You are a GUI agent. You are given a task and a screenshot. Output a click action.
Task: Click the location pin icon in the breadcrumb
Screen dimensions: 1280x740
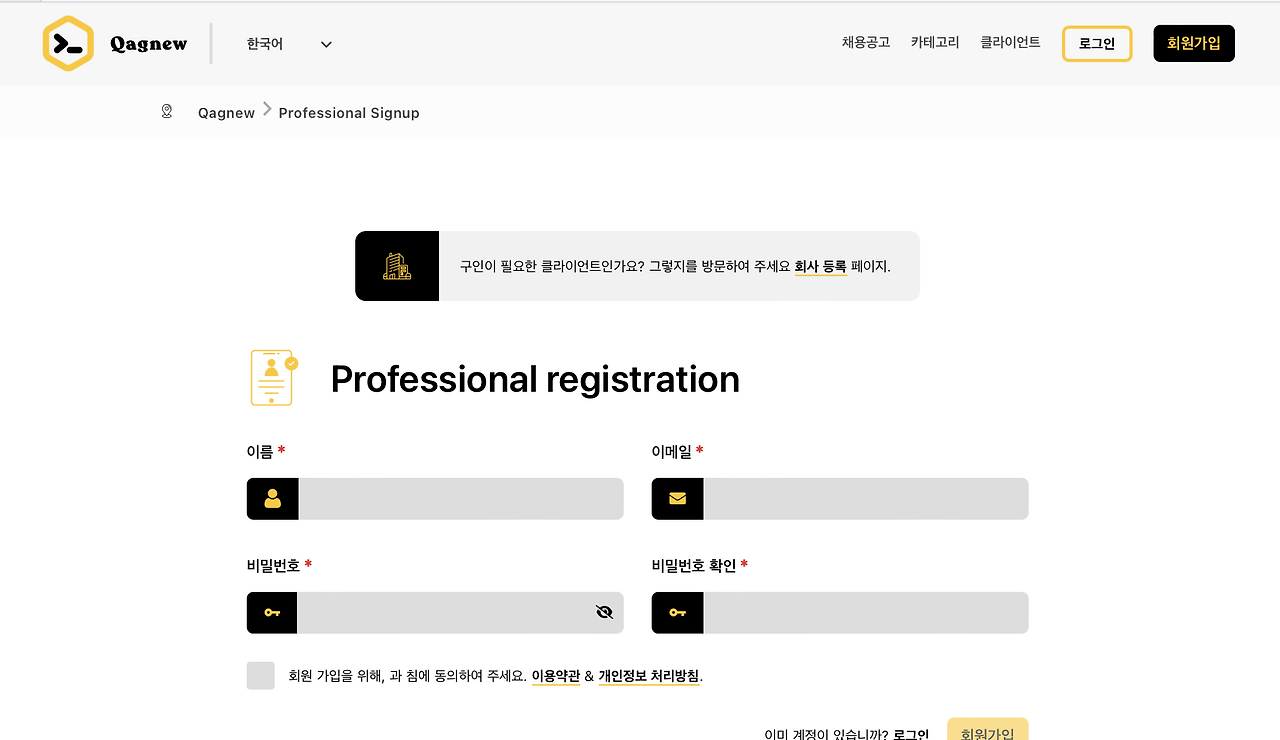coord(166,111)
